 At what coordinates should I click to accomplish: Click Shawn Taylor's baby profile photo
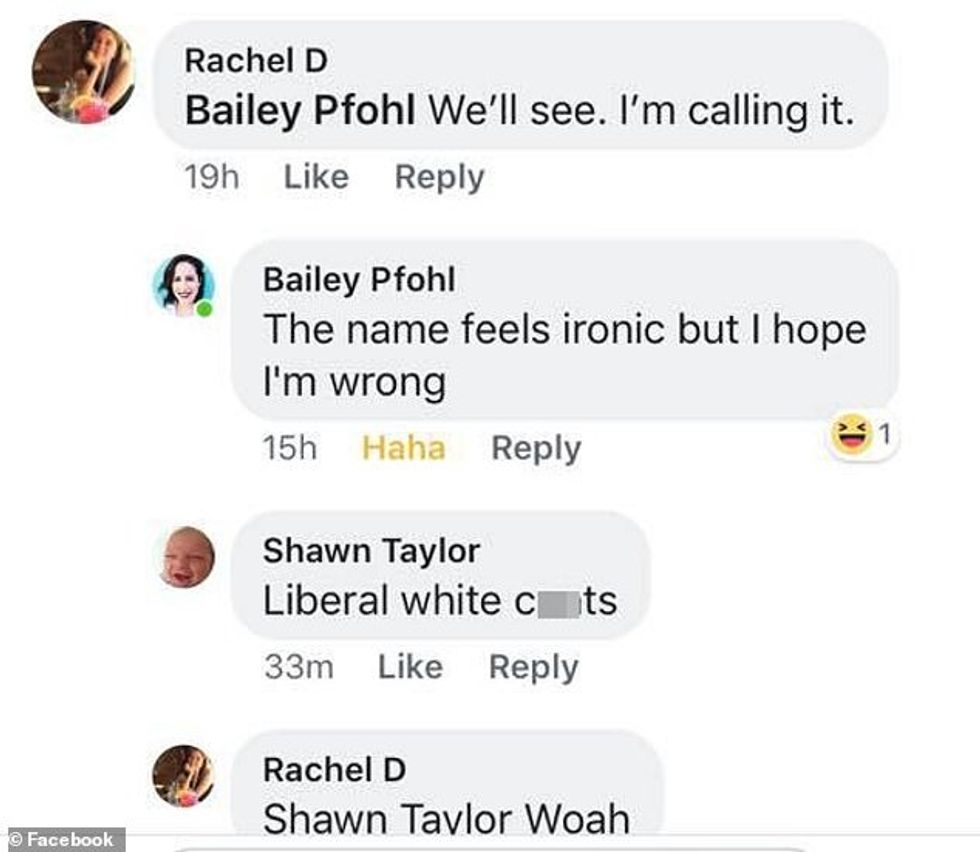[186, 557]
